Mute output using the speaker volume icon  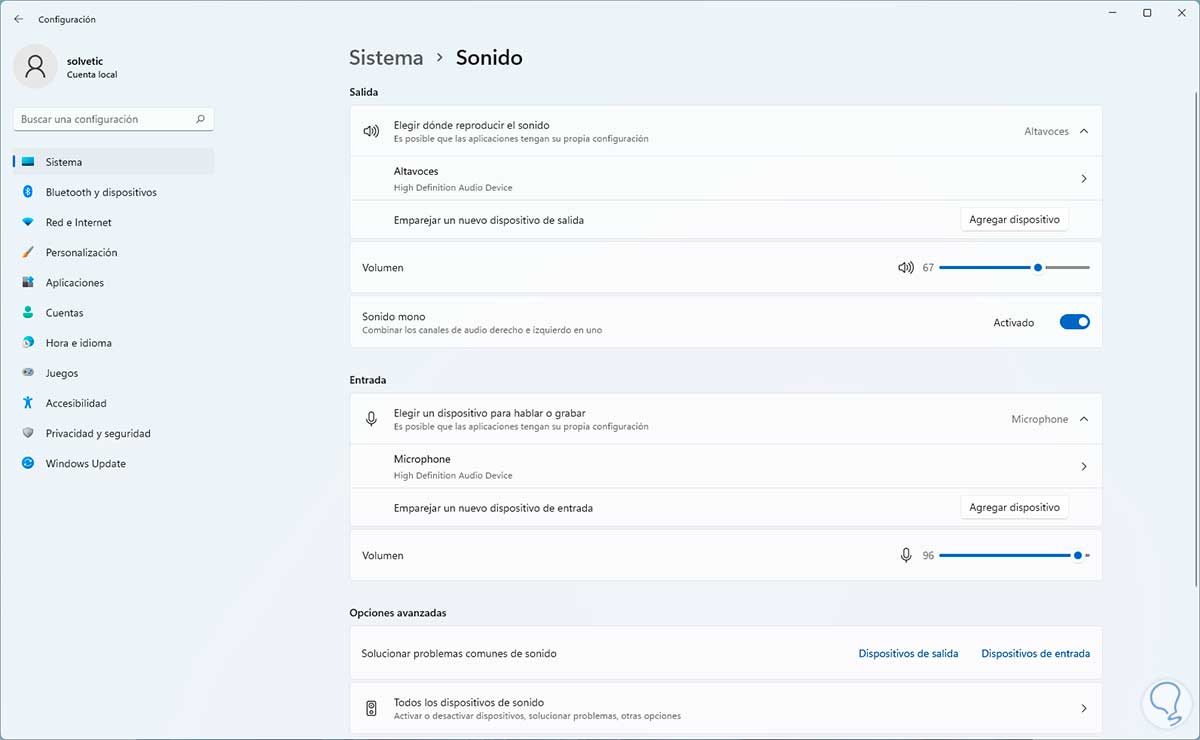click(906, 268)
